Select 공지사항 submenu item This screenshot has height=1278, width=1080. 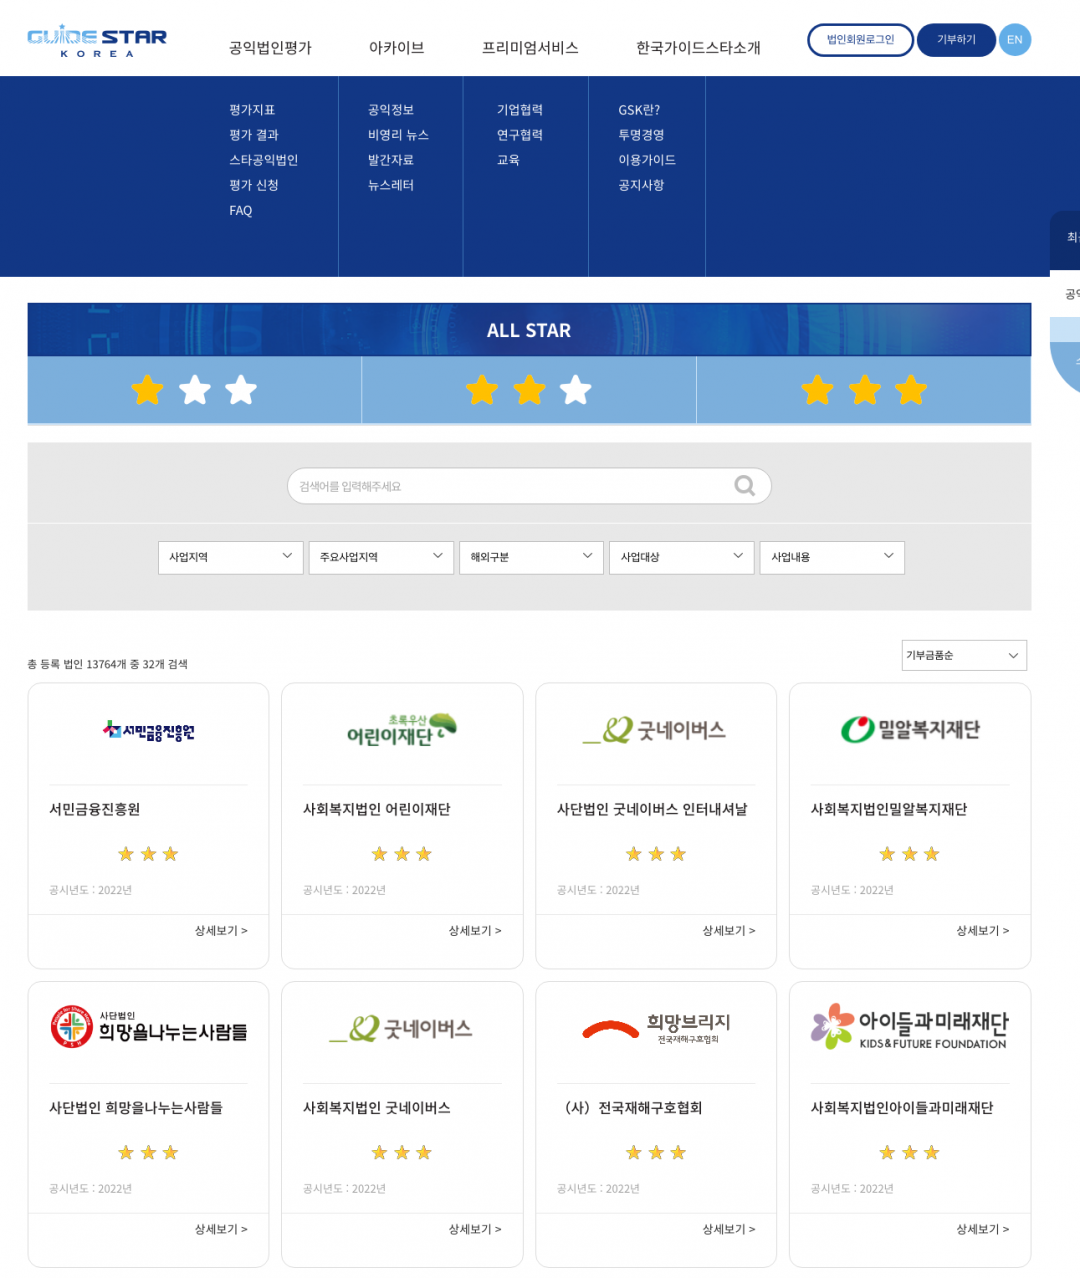[641, 185]
